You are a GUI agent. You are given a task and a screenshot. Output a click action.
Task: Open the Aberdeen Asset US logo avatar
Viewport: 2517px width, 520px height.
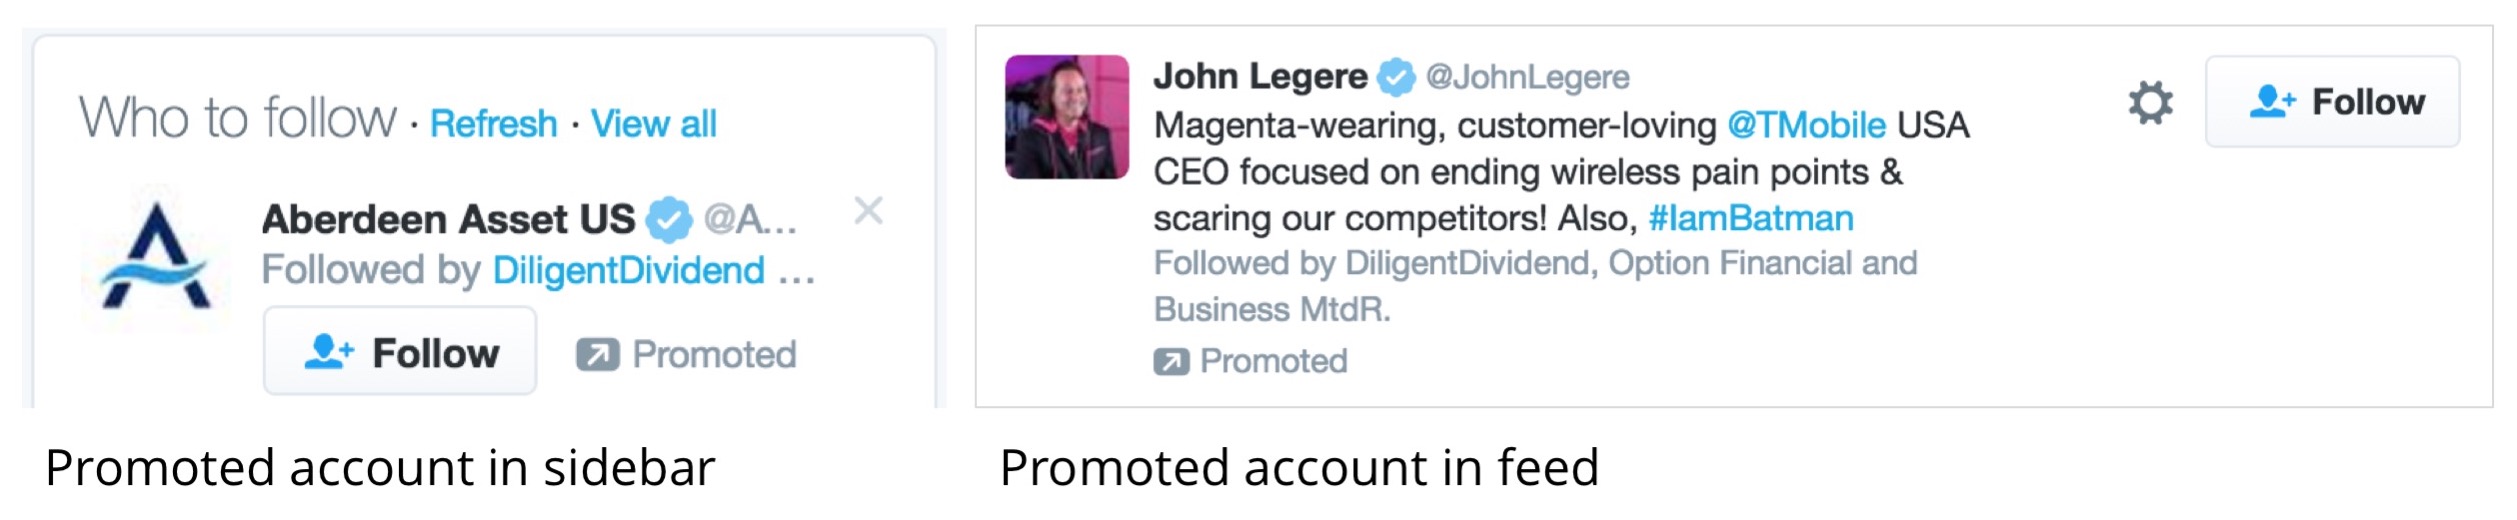click(155, 258)
